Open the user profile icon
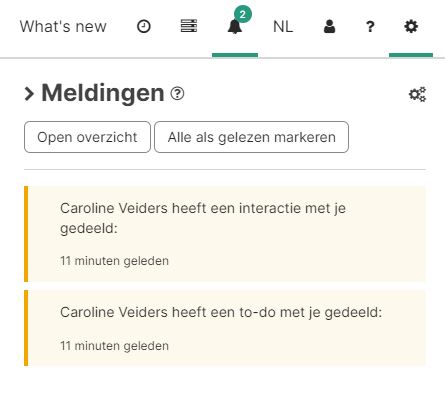The image size is (445, 402). point(329,26)
